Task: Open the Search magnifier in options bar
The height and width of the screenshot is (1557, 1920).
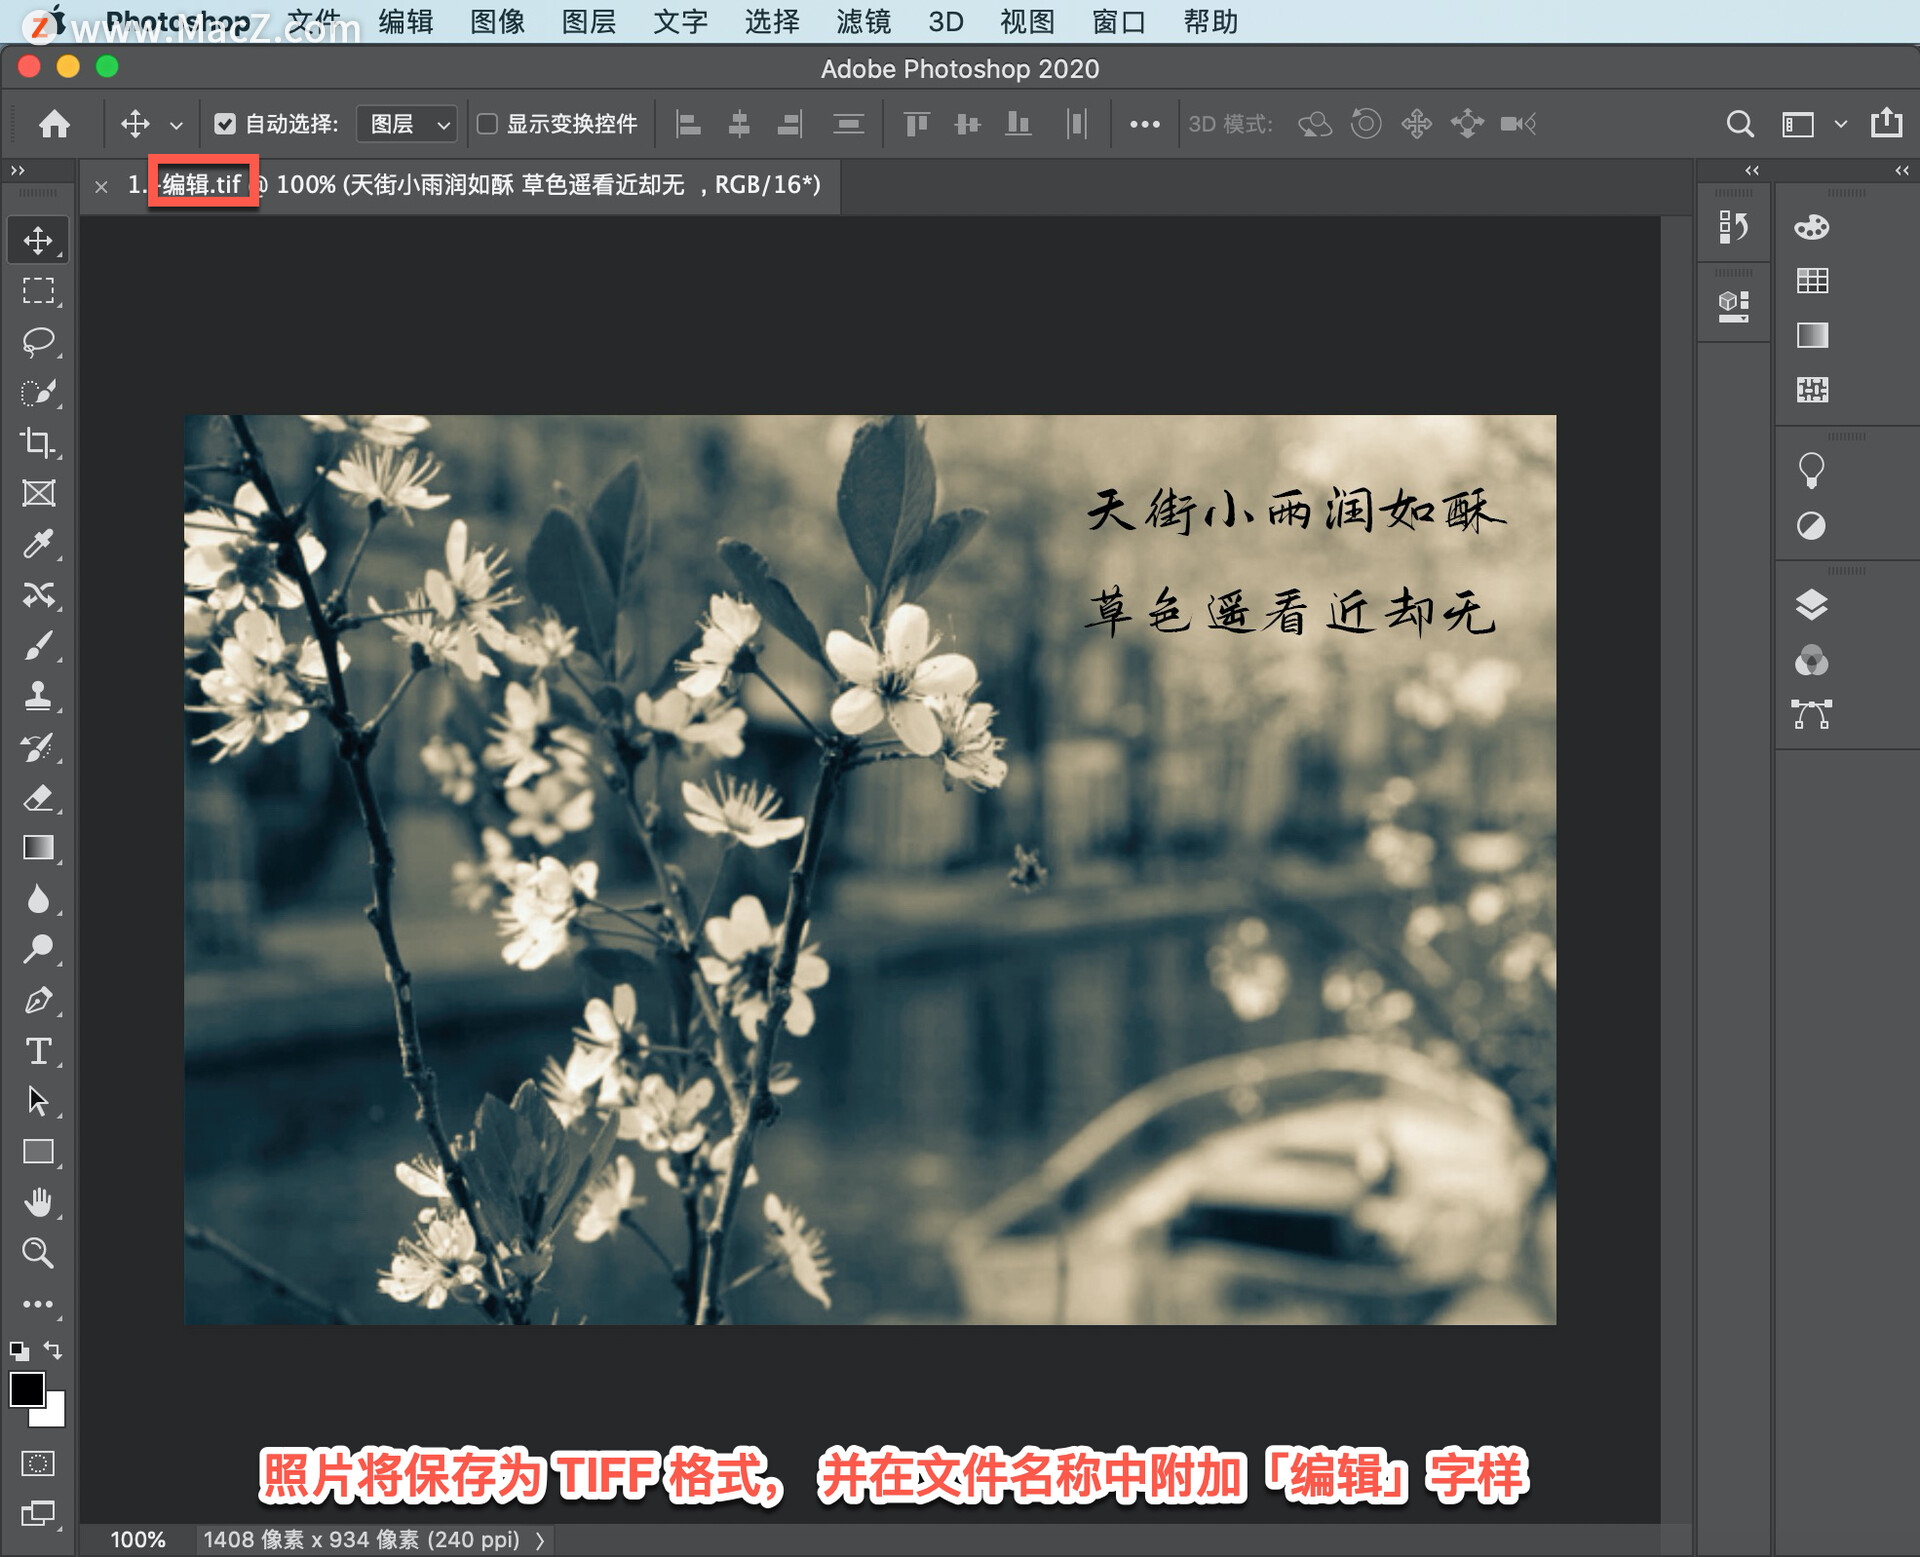Action: pos(1740,124)
